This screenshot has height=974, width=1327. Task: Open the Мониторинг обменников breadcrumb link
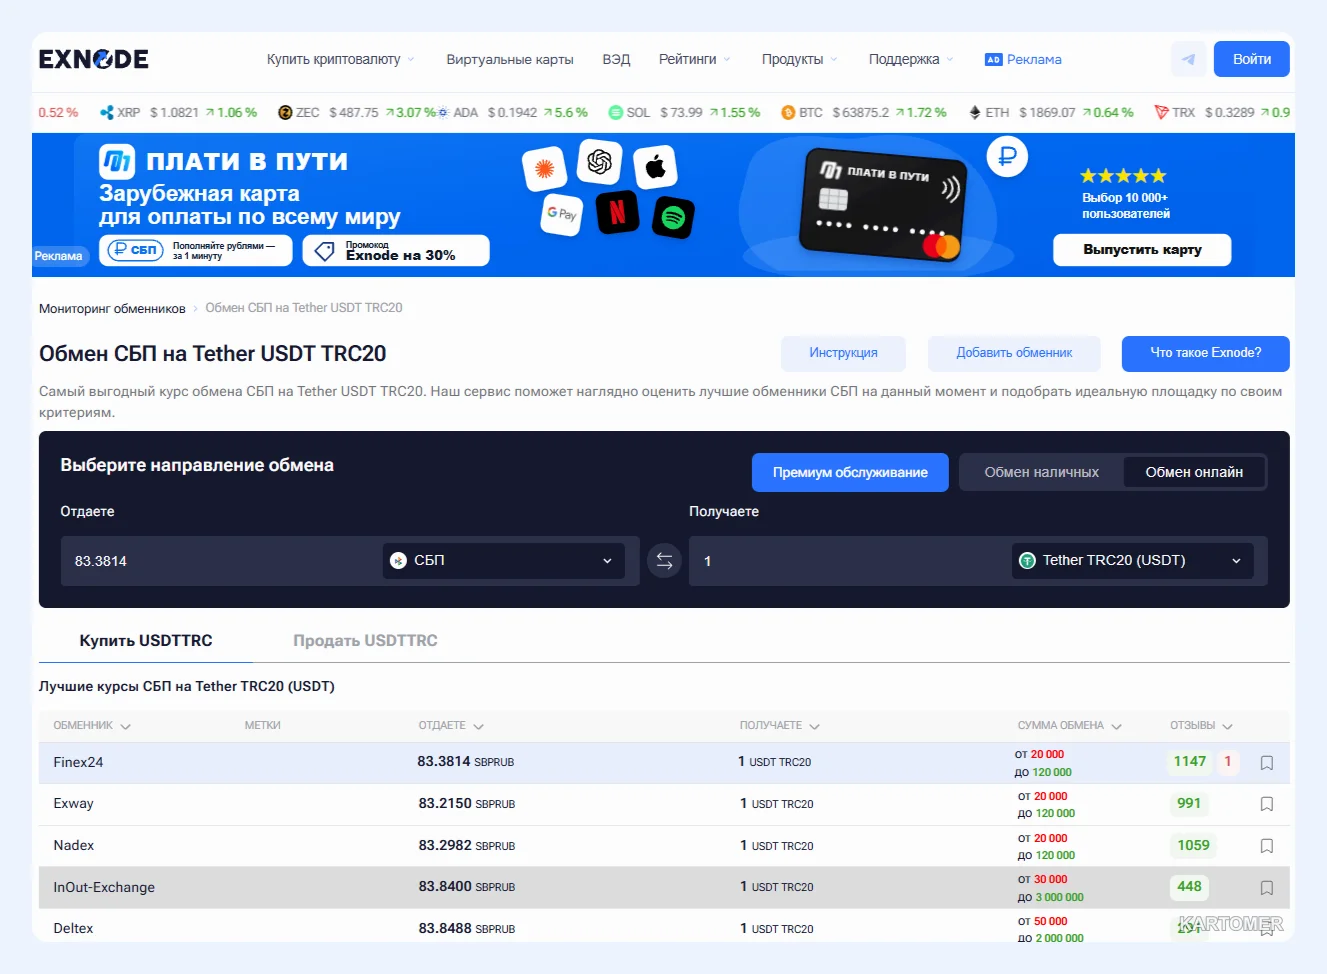112,308
